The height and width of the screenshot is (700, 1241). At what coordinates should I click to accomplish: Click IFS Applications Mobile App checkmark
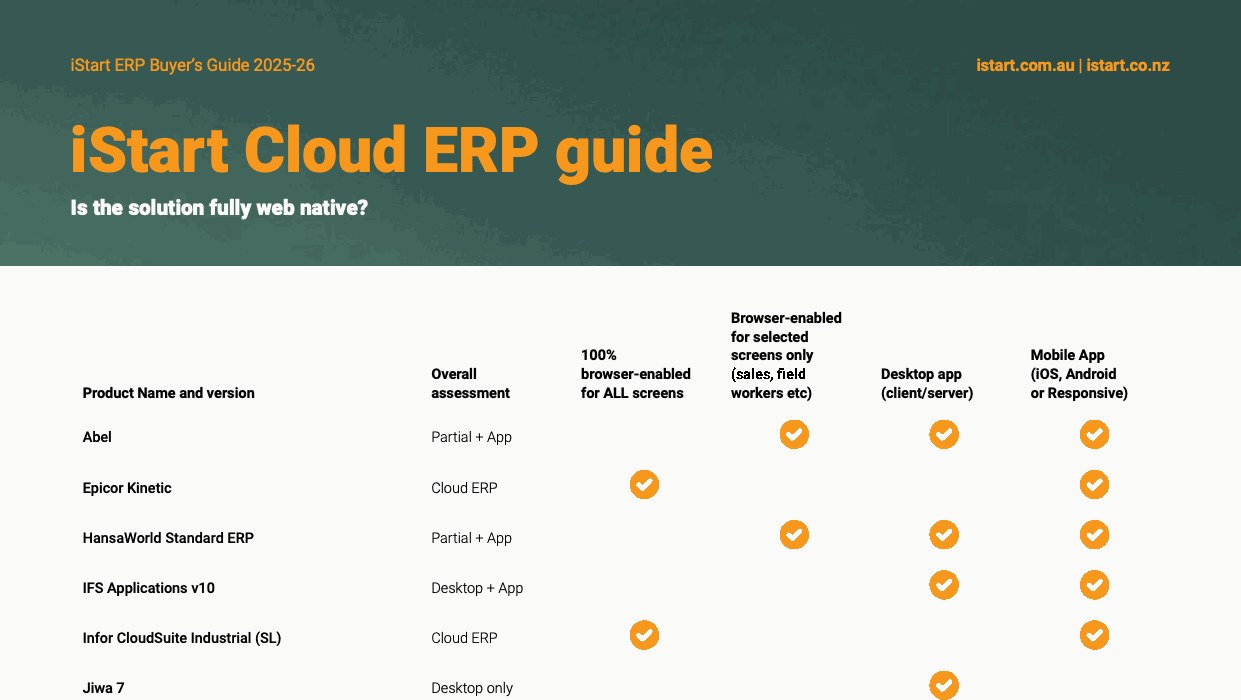pyautogui.click(x=1094, y=585)
